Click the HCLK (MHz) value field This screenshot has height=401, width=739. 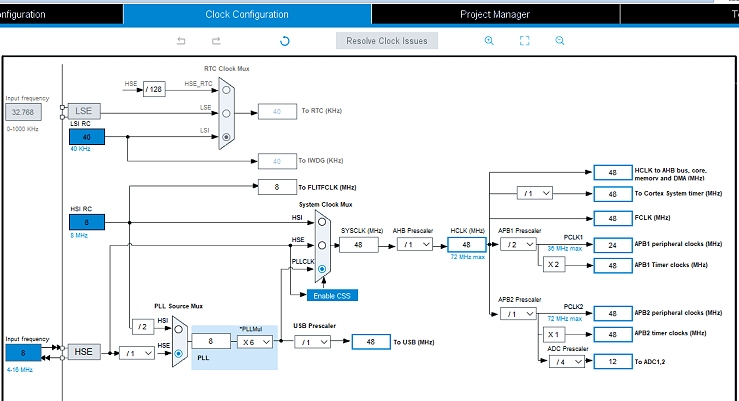point(466,245)
